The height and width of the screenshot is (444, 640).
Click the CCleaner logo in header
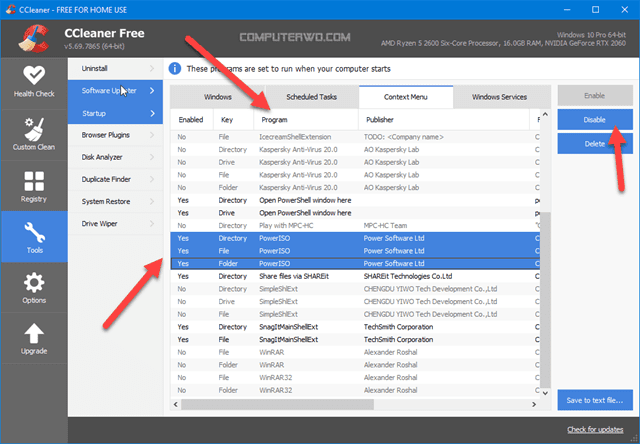[33, 39]
